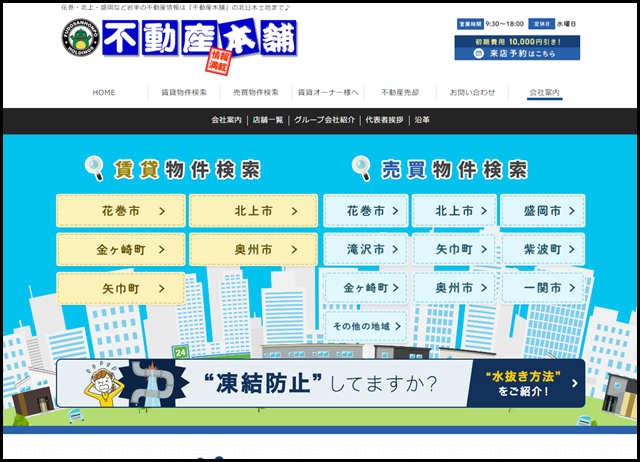640x462 pixels.
Task: Click the 定休日 label badge
Action: (x=542, y=24)
